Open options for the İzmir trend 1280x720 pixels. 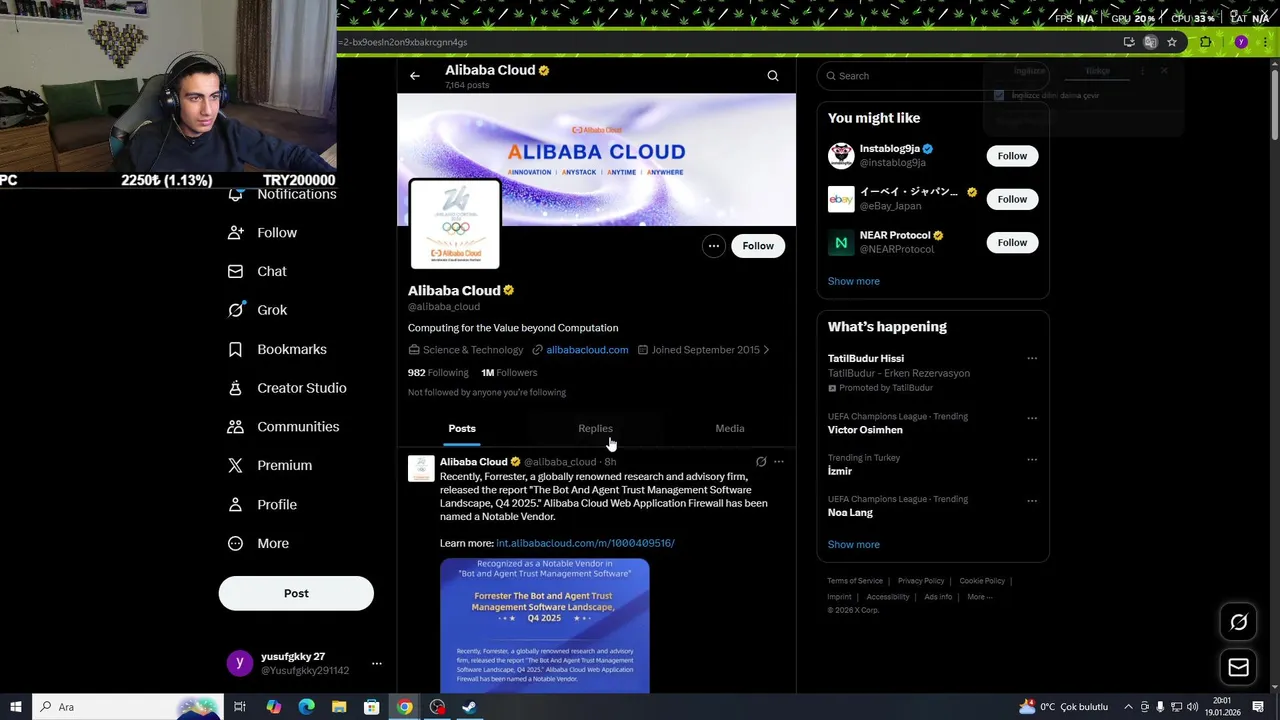1032,460
